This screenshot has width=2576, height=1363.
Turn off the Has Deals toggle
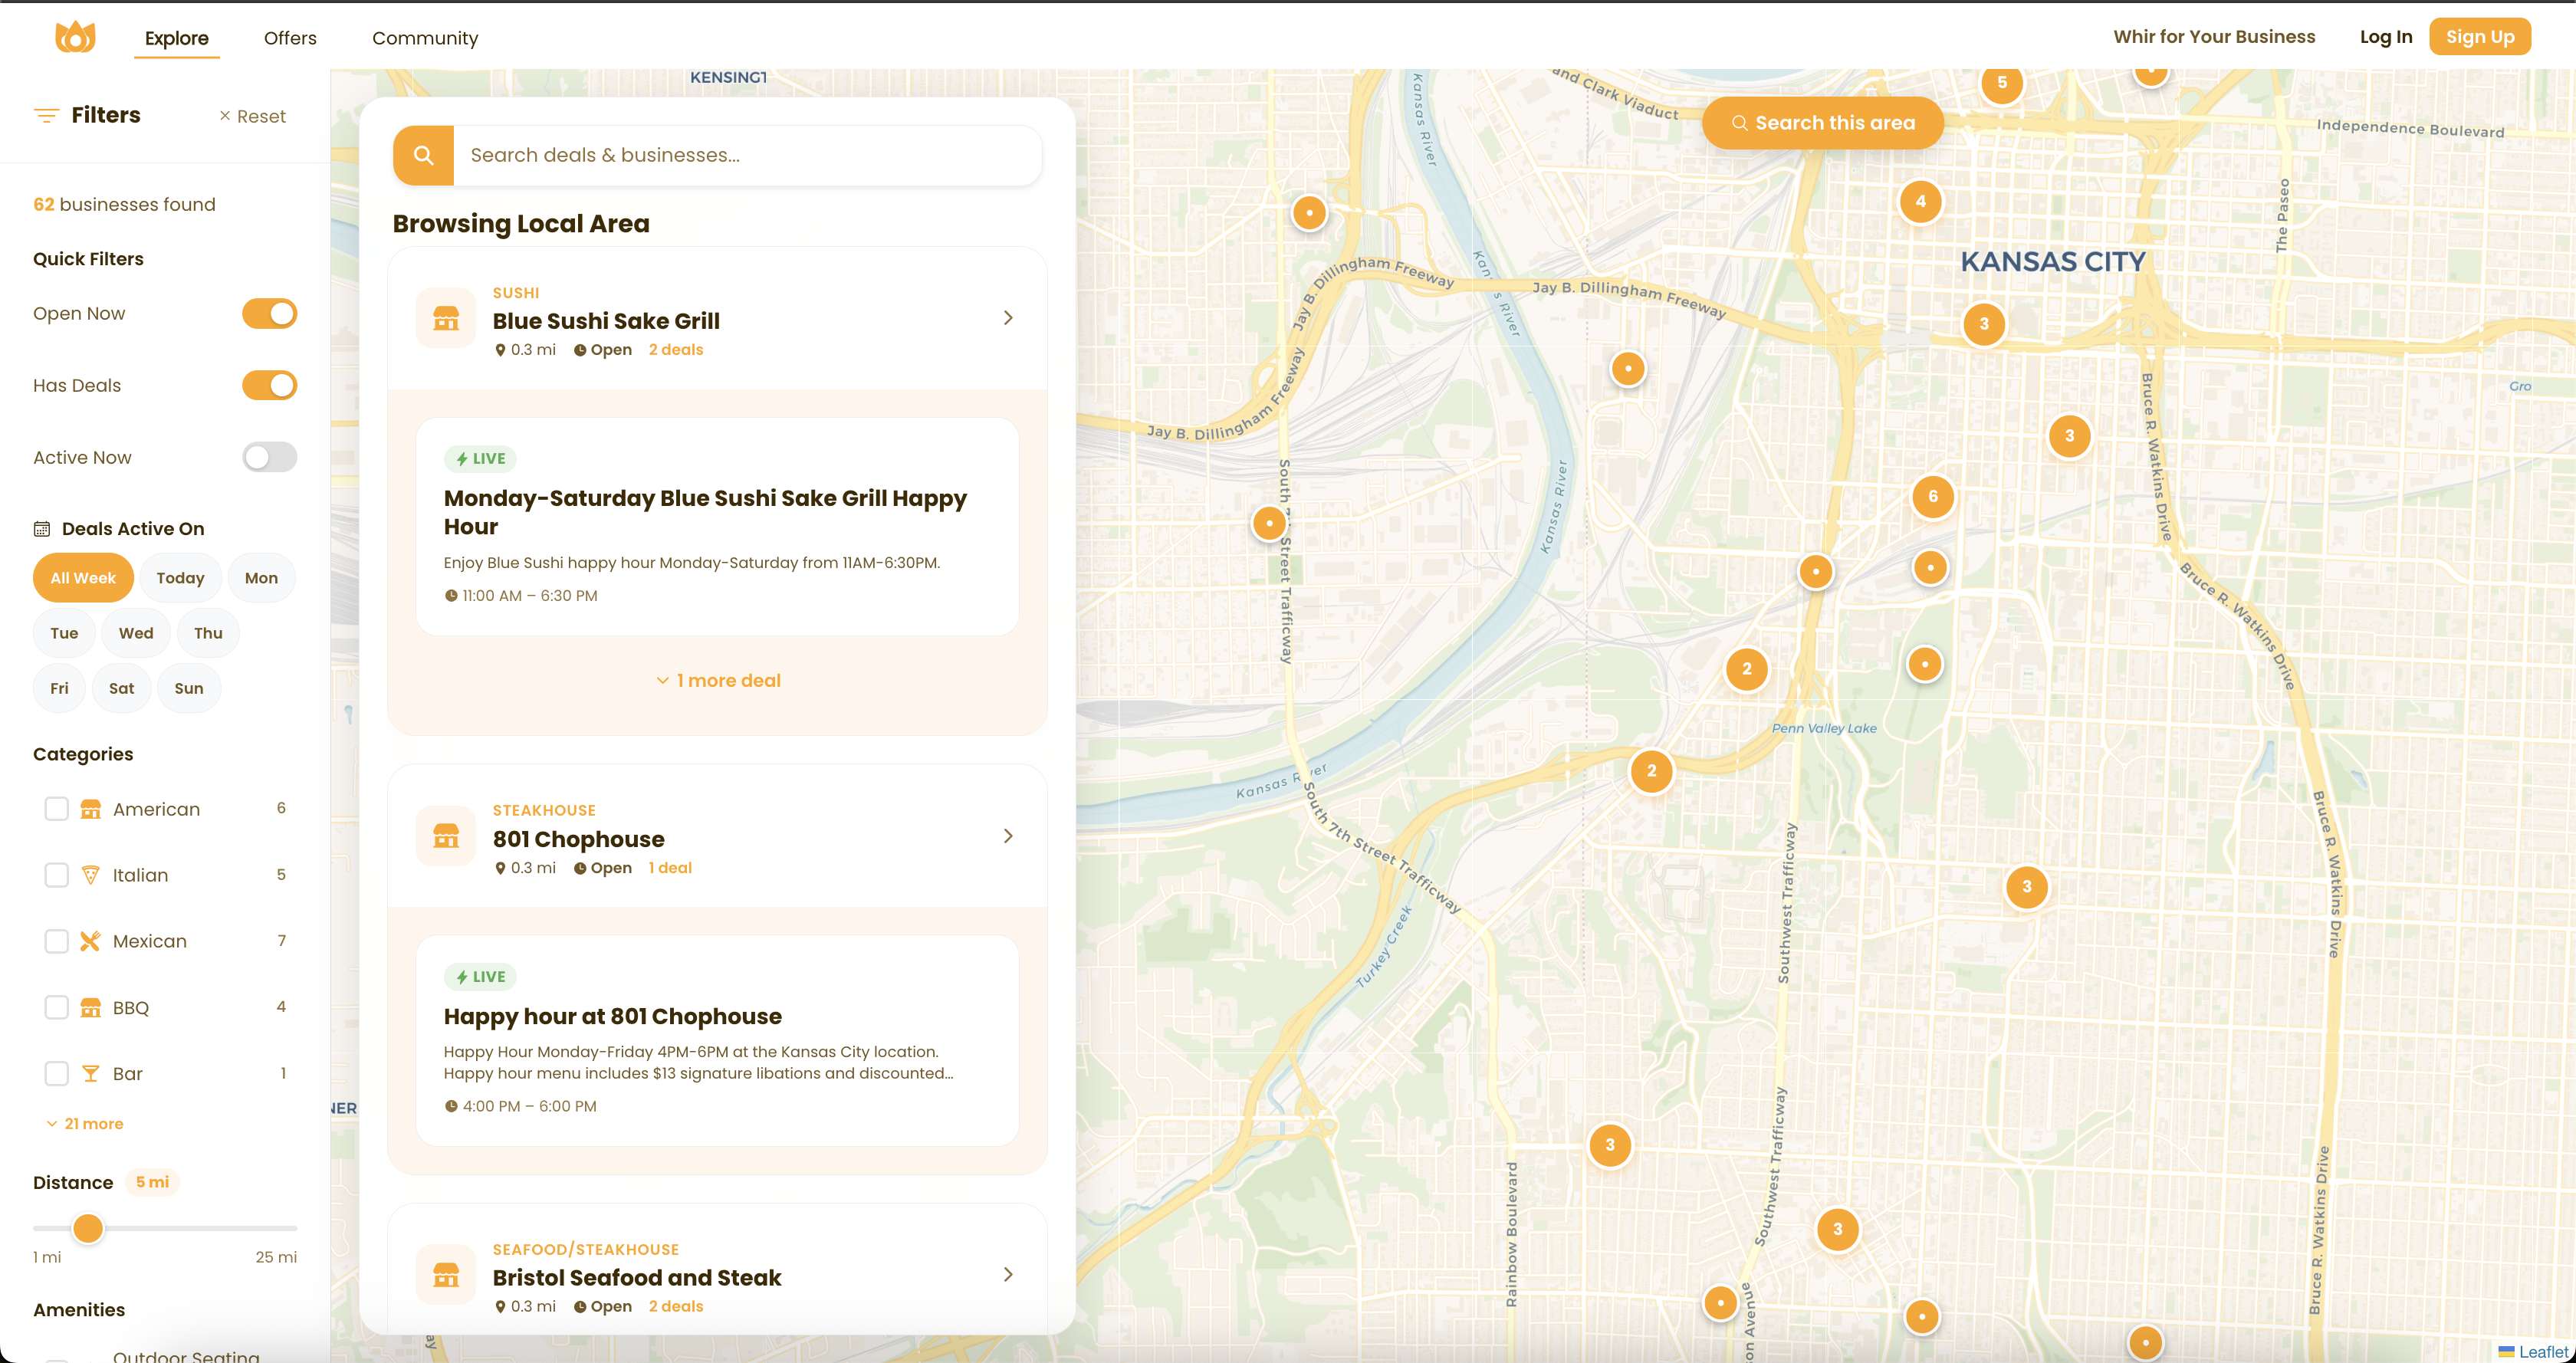pyautogui.click(x=270, y=385)
